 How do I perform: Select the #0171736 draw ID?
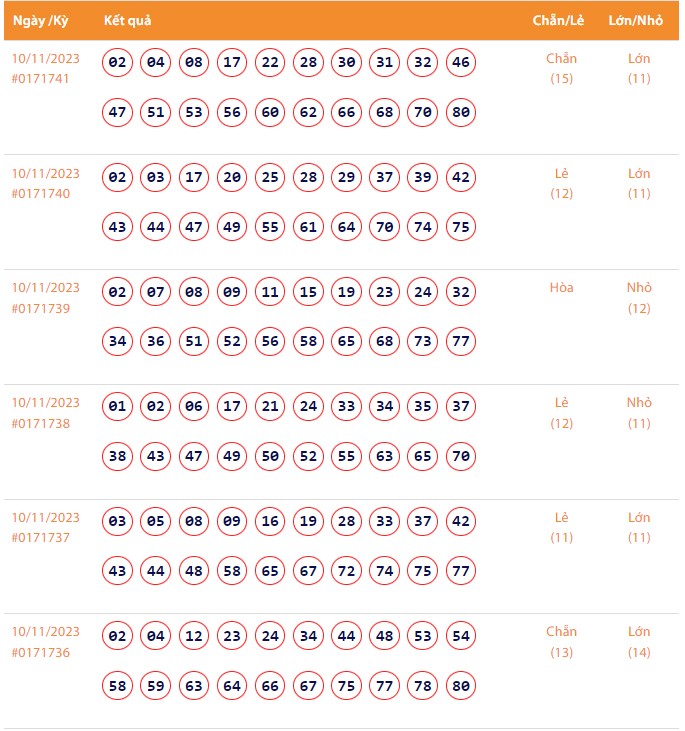coord(41,652)
